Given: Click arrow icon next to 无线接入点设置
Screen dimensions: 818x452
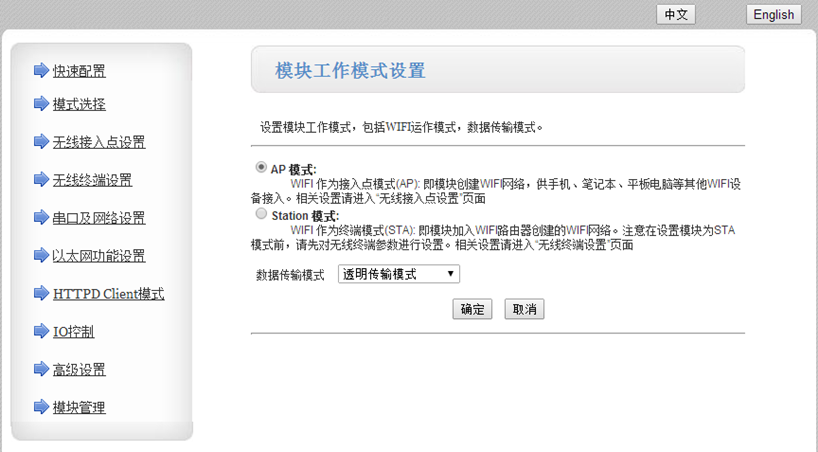Looking at the screenshot, I should [x=41, y=141].
